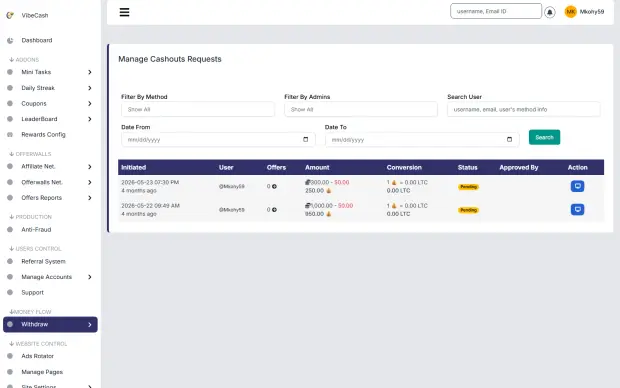Click the Referral System bullet icon
620x388 pixels.
point(10,261)
